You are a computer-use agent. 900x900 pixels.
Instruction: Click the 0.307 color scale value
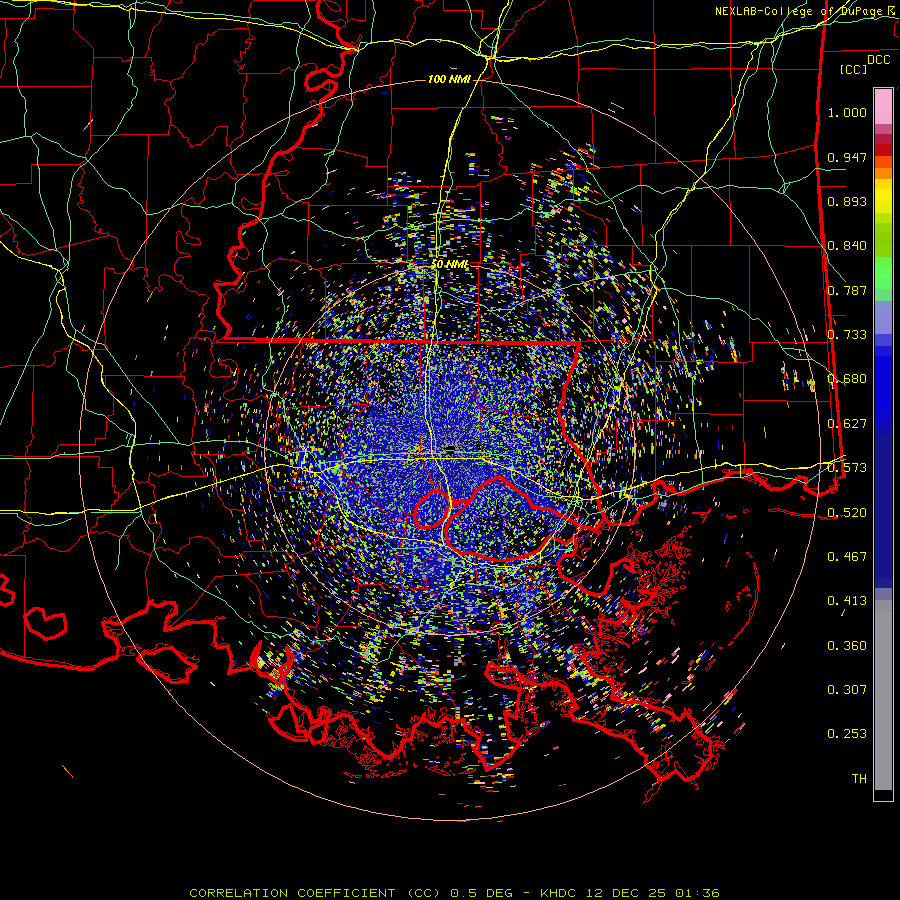coord(847,690)
